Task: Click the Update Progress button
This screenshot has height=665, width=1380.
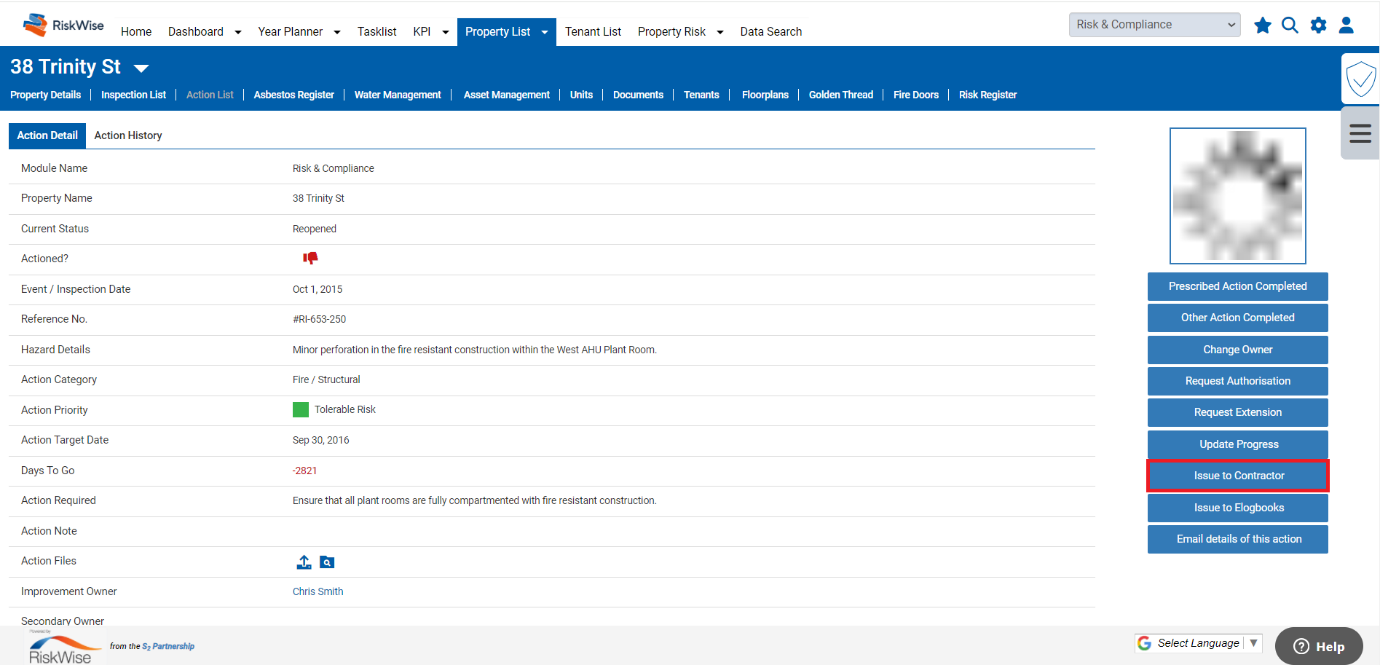Action: point(1238,444)
